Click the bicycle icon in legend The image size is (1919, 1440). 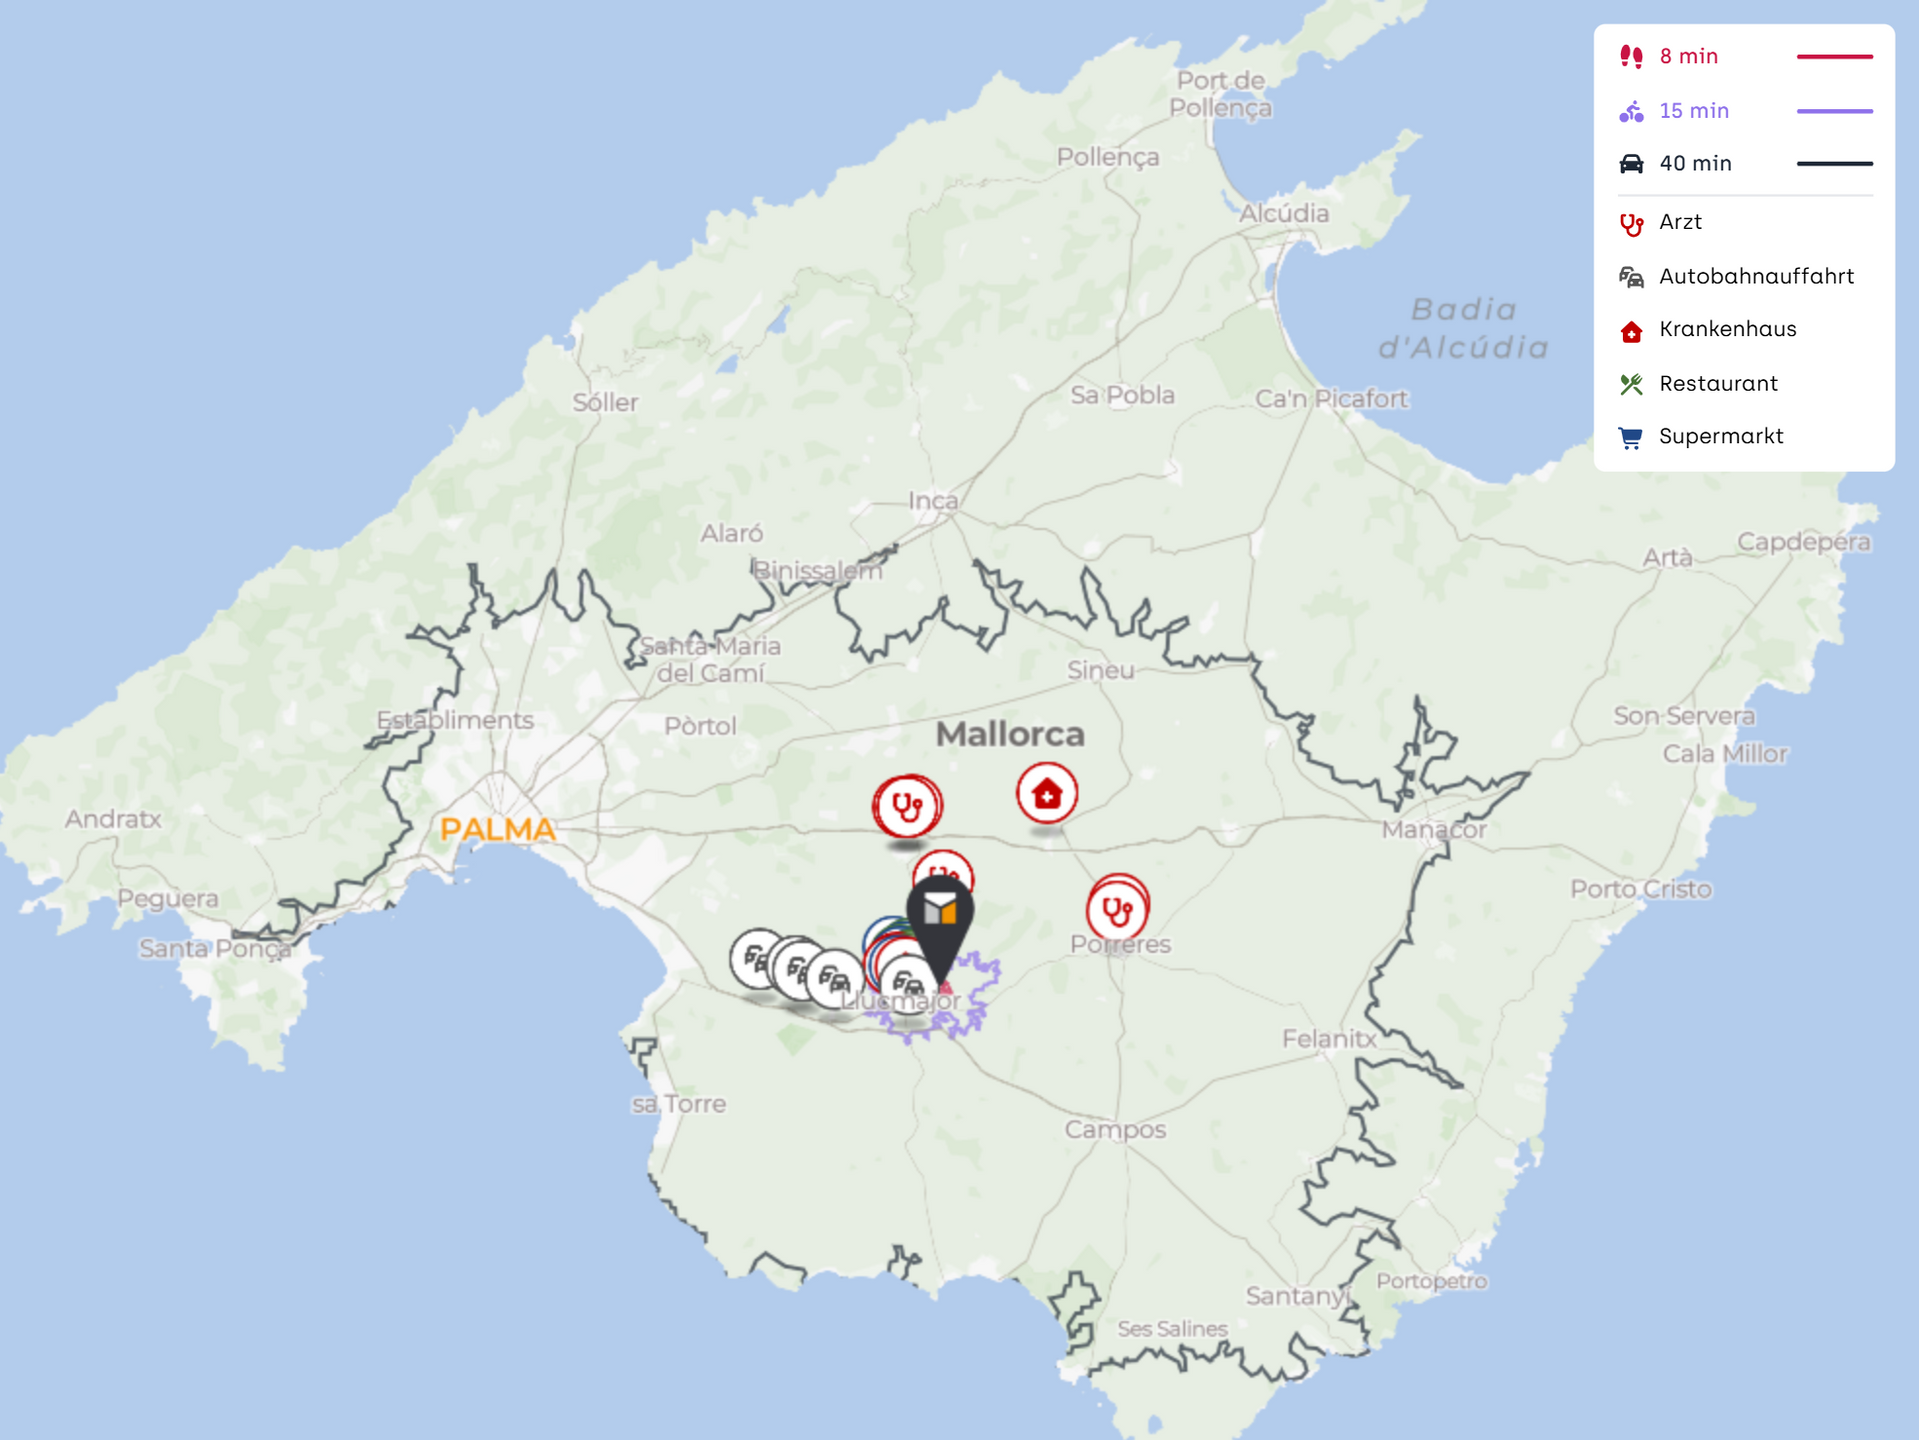click(1631, 111)
